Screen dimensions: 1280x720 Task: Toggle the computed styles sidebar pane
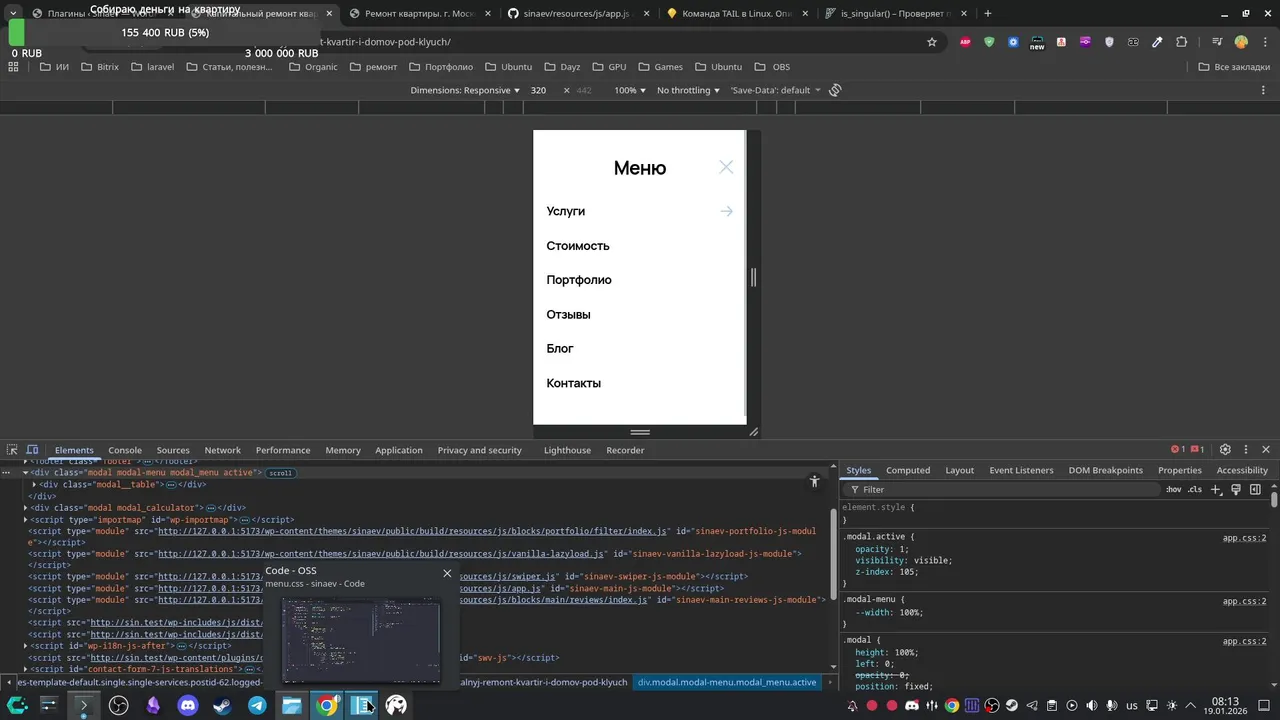pos(1255,490)
